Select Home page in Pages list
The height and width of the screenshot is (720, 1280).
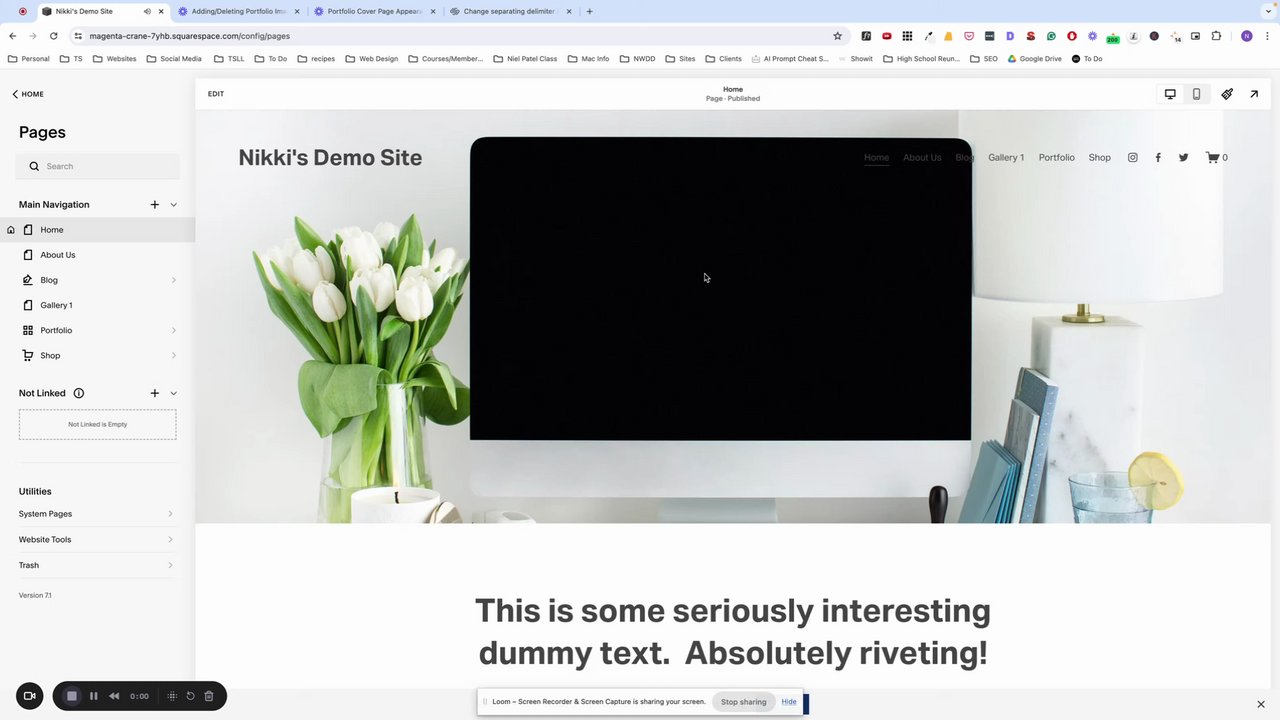point(97,230)
